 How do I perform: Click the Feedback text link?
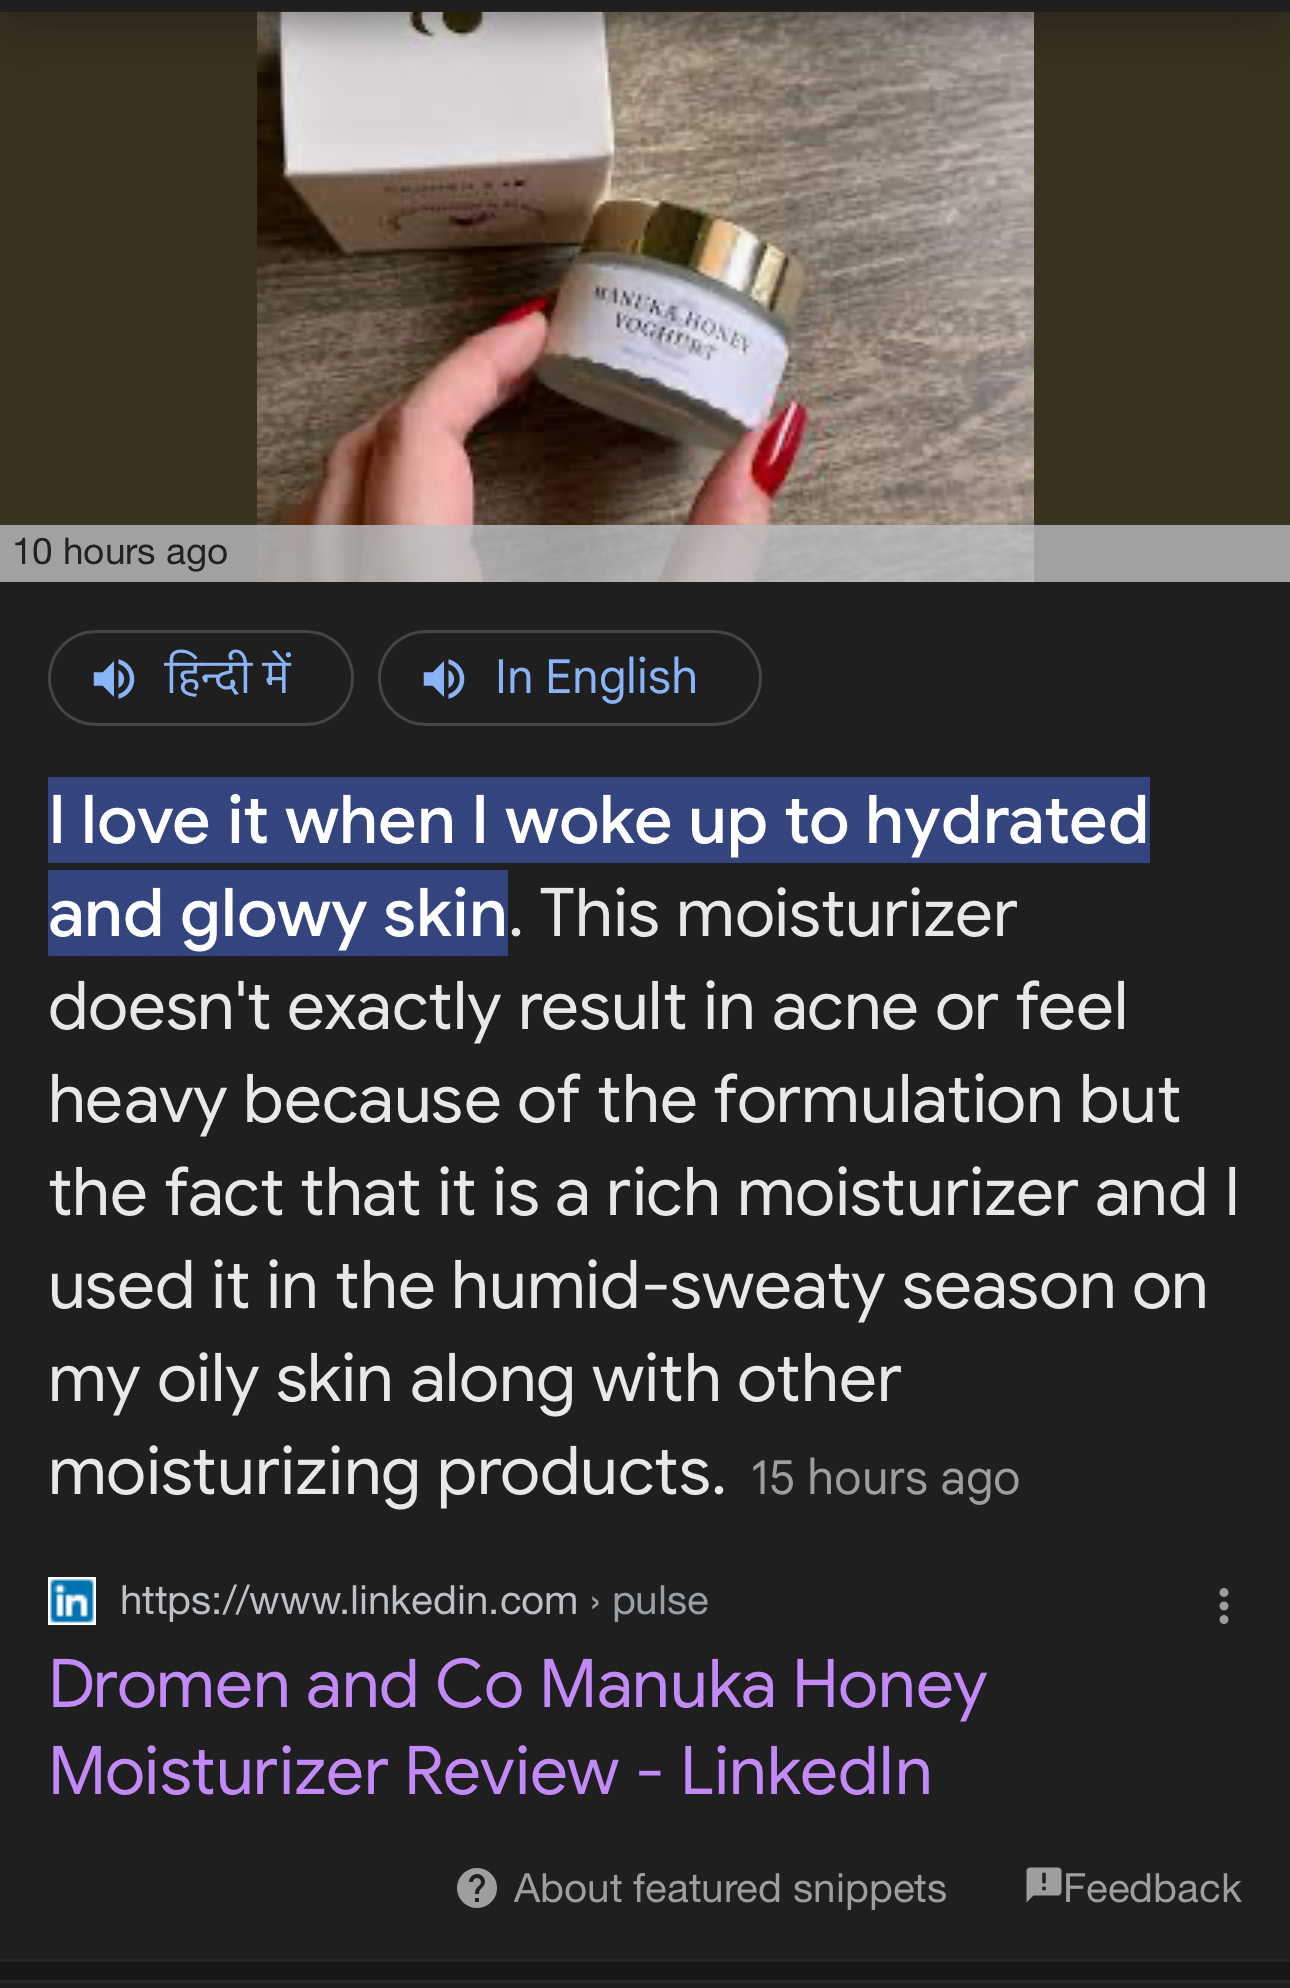tap(1152, 1888)
